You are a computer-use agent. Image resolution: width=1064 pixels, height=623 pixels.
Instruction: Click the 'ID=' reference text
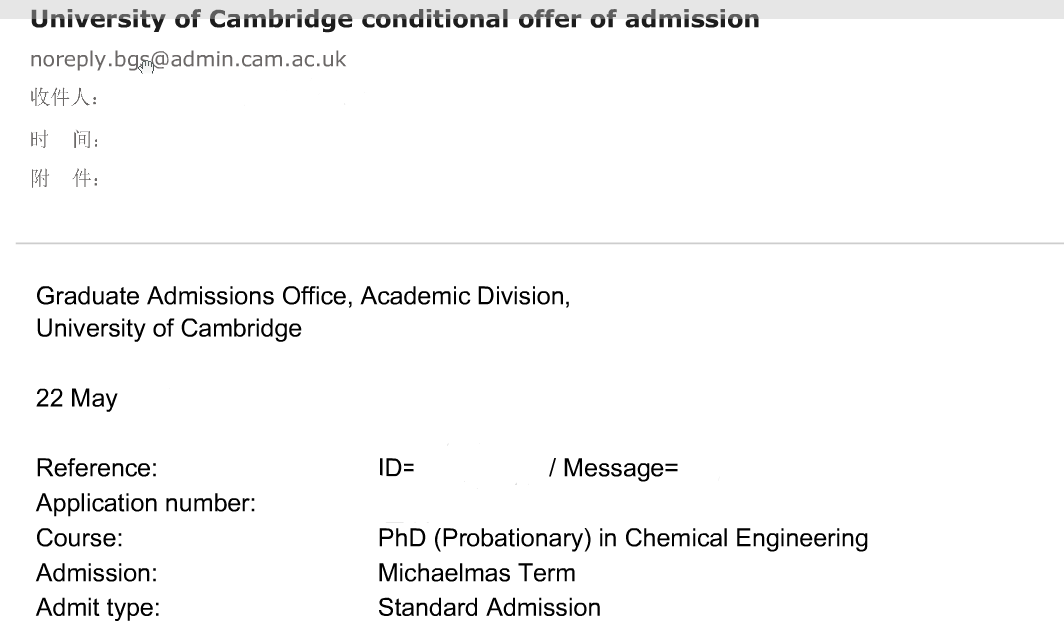click(396, 468)
